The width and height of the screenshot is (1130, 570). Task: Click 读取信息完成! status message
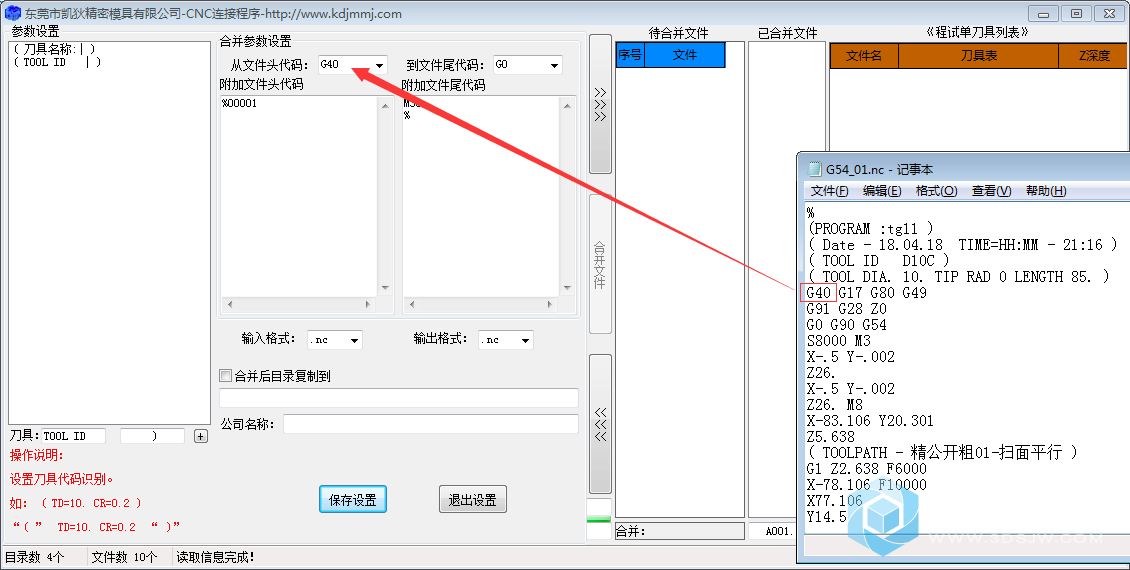click(x=215, y=557)
